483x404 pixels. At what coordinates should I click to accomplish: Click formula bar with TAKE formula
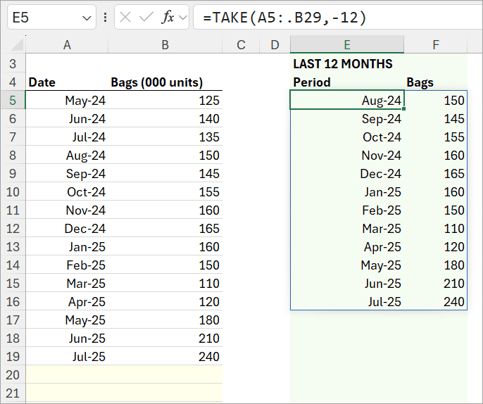coord(337,17)
